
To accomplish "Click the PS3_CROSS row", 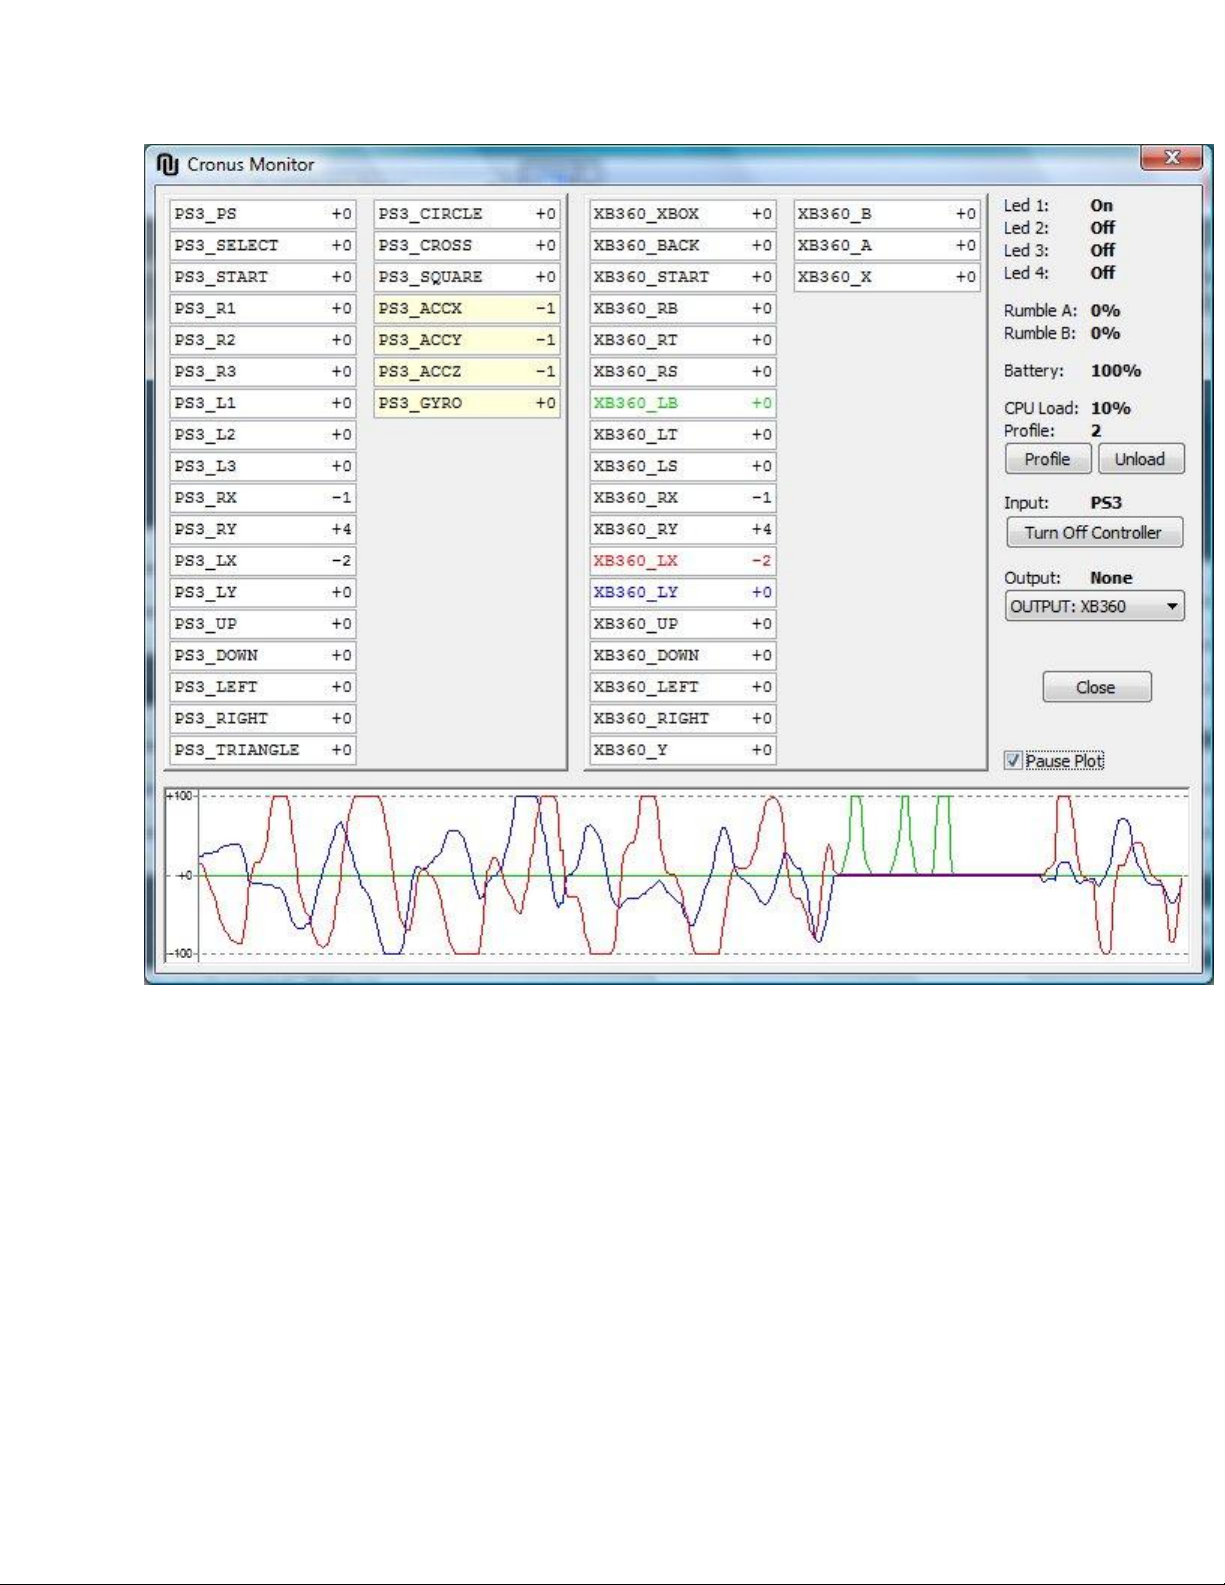I will pos(467,245).
